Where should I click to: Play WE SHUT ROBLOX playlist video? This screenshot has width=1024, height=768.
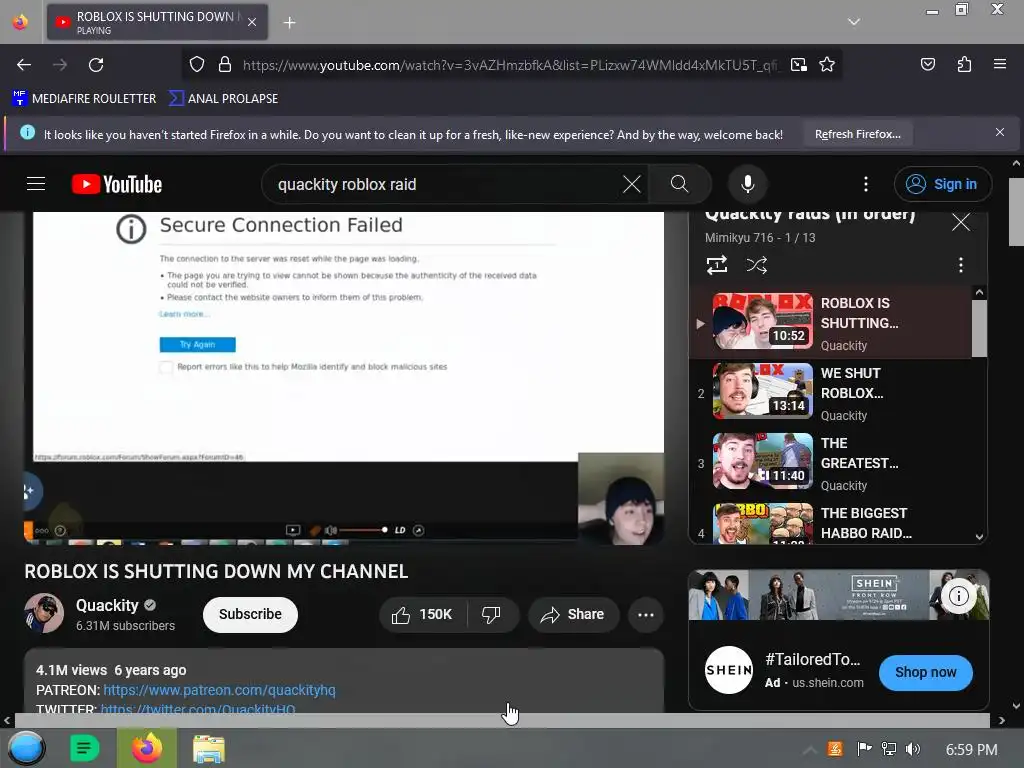831,392
